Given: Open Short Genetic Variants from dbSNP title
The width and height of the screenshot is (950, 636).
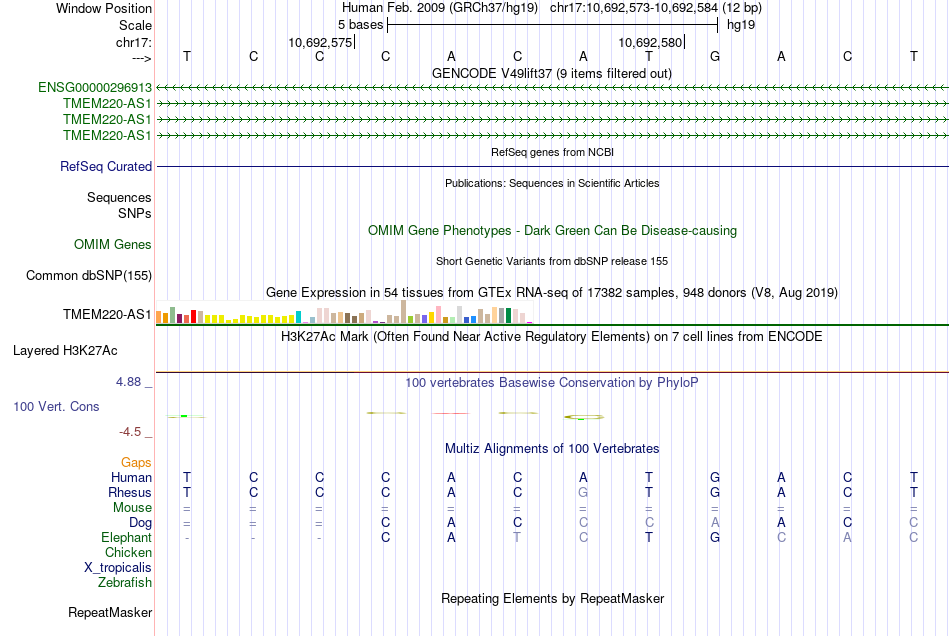Looking at the screenshot, I should click(552, 261).
